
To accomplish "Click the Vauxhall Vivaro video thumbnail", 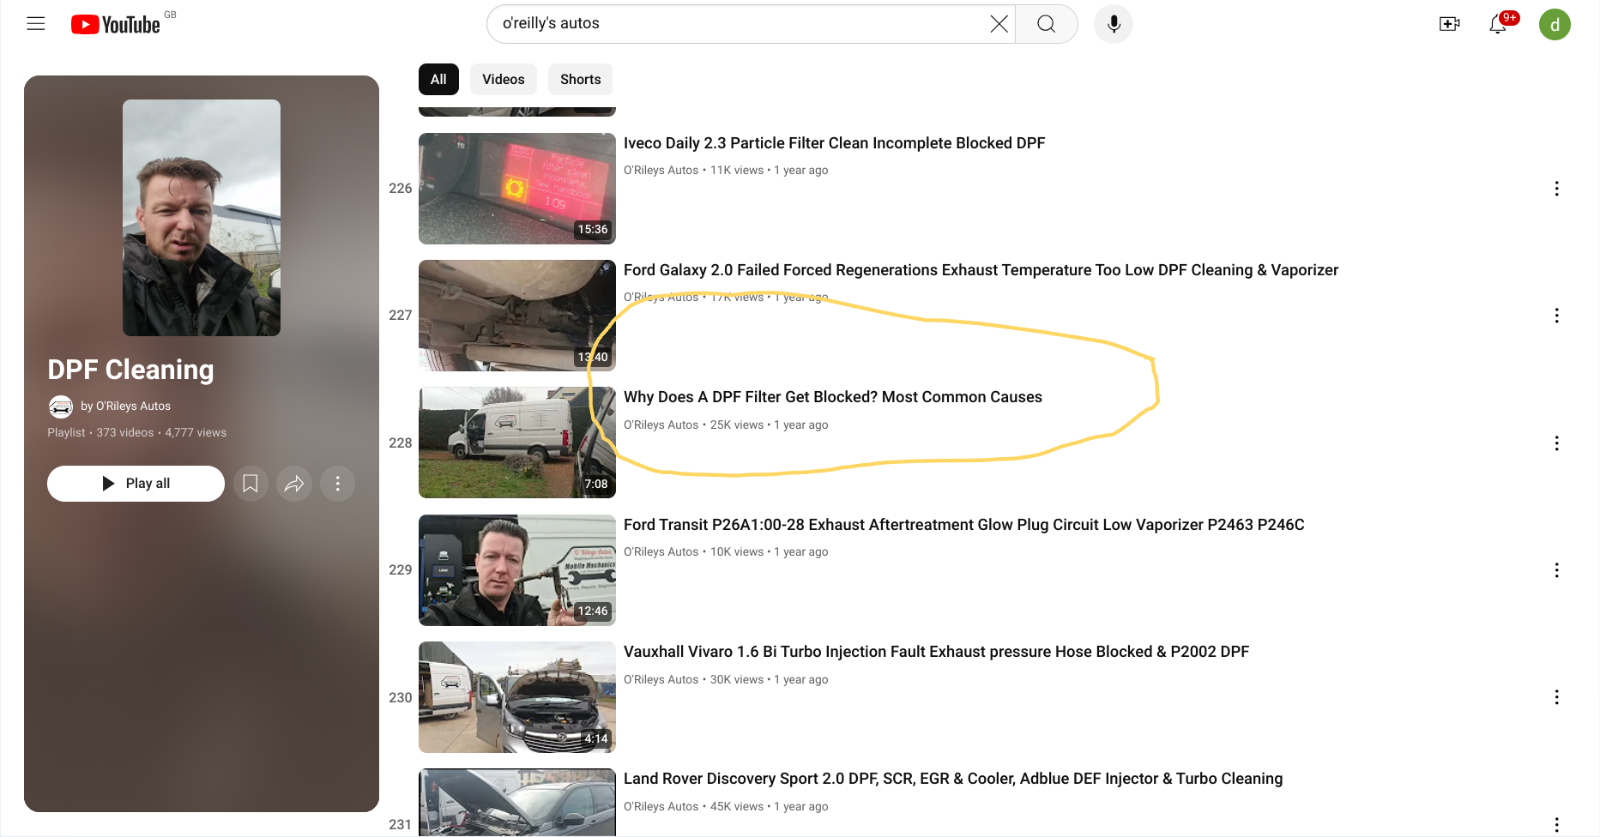I will (x=517, y=697).
